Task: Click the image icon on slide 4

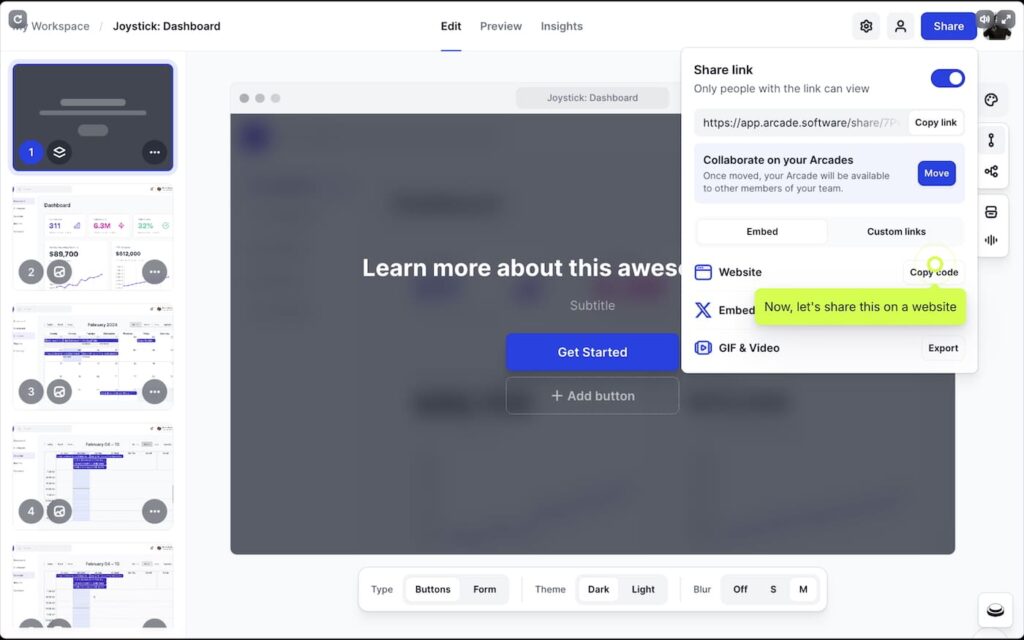Action: pyautogui.click(x=59, y=511)
